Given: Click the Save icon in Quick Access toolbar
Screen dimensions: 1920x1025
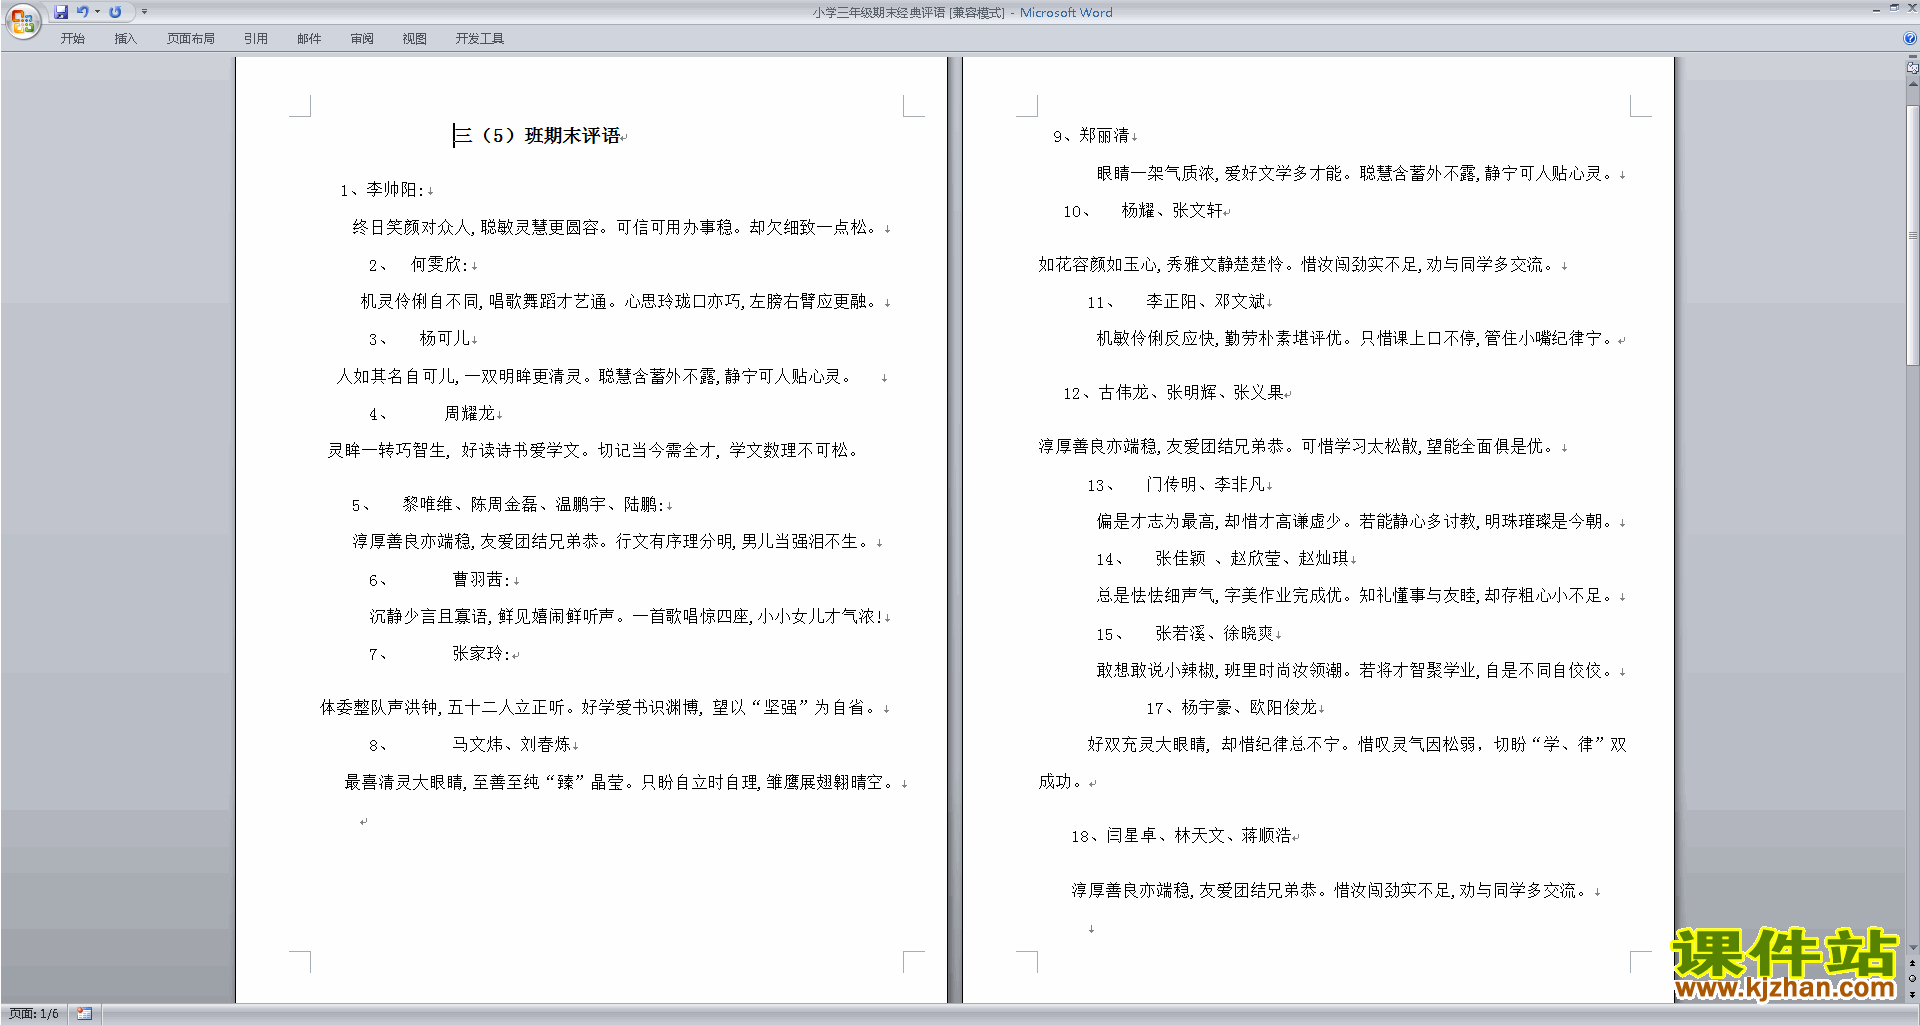Looking at the screenshot, I should pos(61,12).
